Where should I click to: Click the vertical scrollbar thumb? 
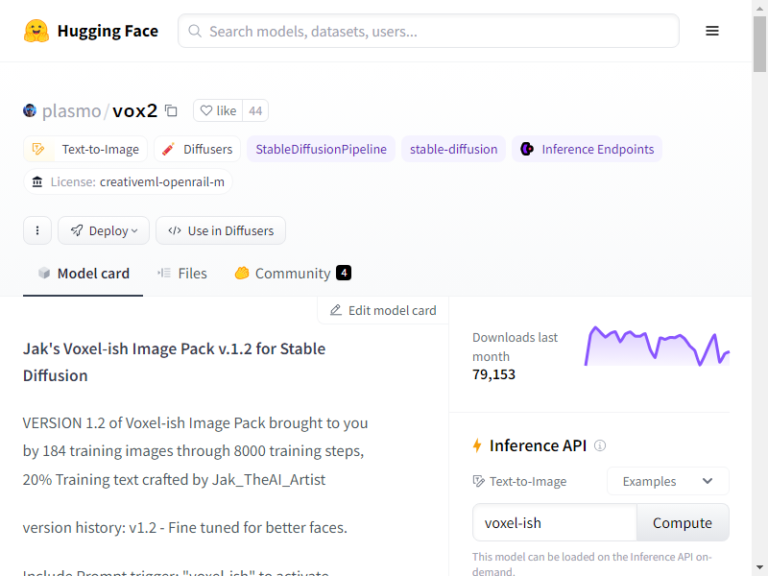pos(760,44)
